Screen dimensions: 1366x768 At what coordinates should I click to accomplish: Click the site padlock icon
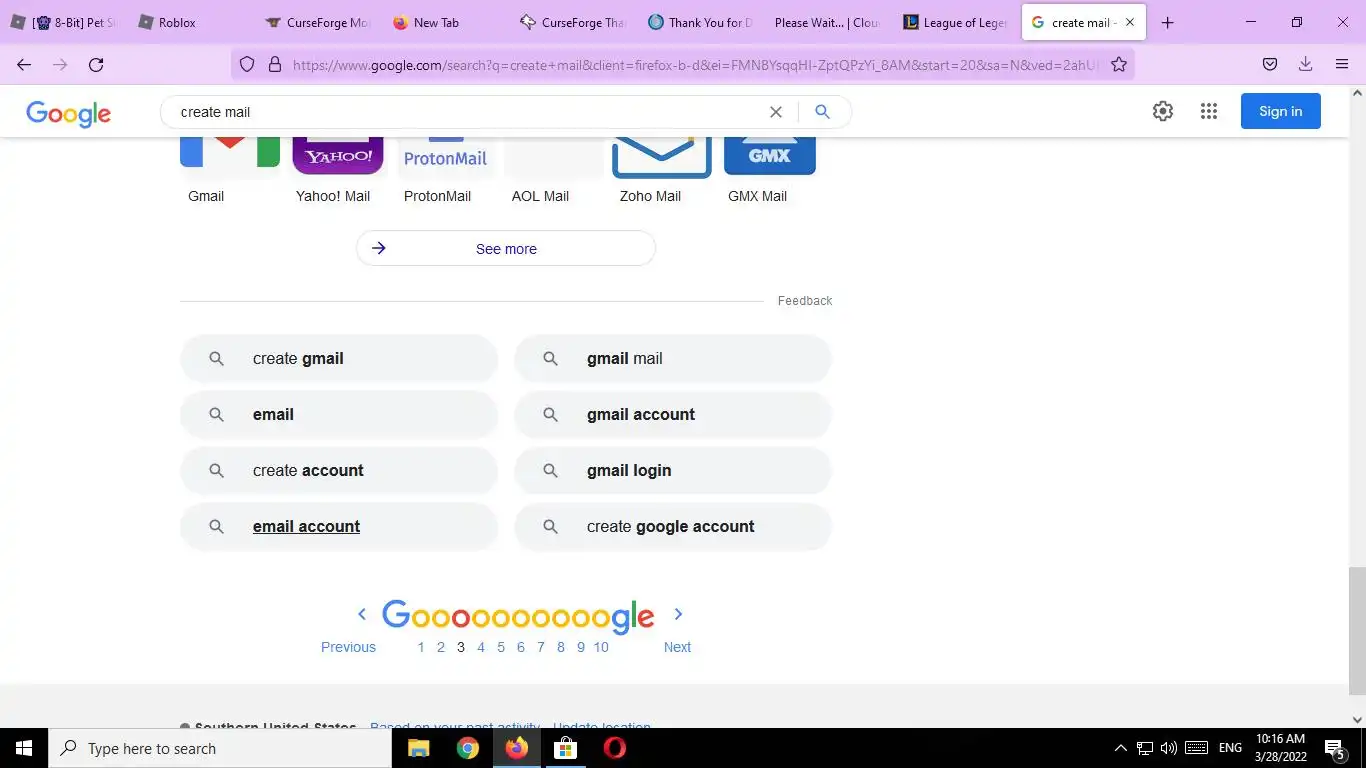[275, 64]
